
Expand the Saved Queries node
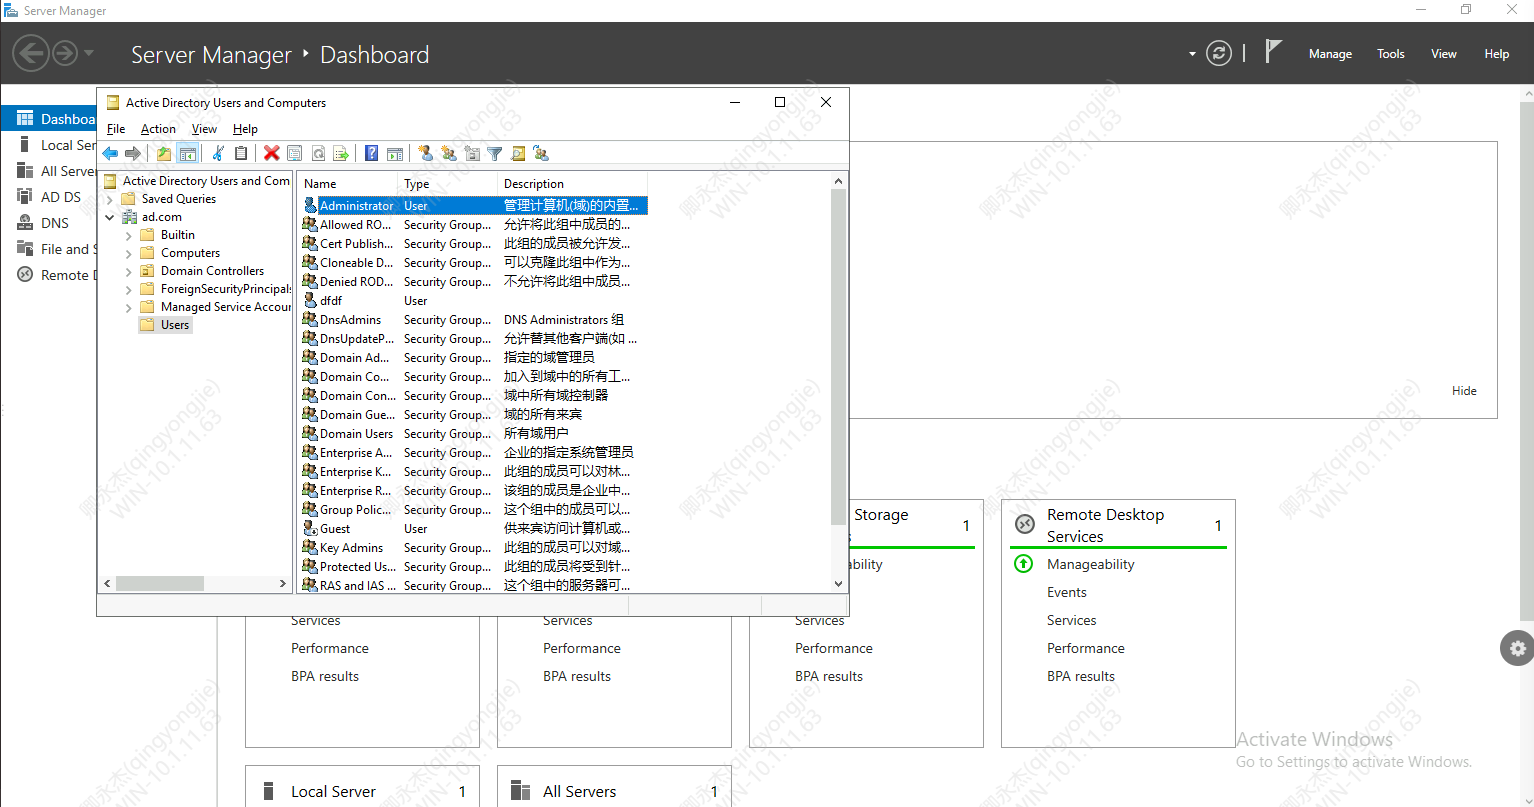coord(110,199)
